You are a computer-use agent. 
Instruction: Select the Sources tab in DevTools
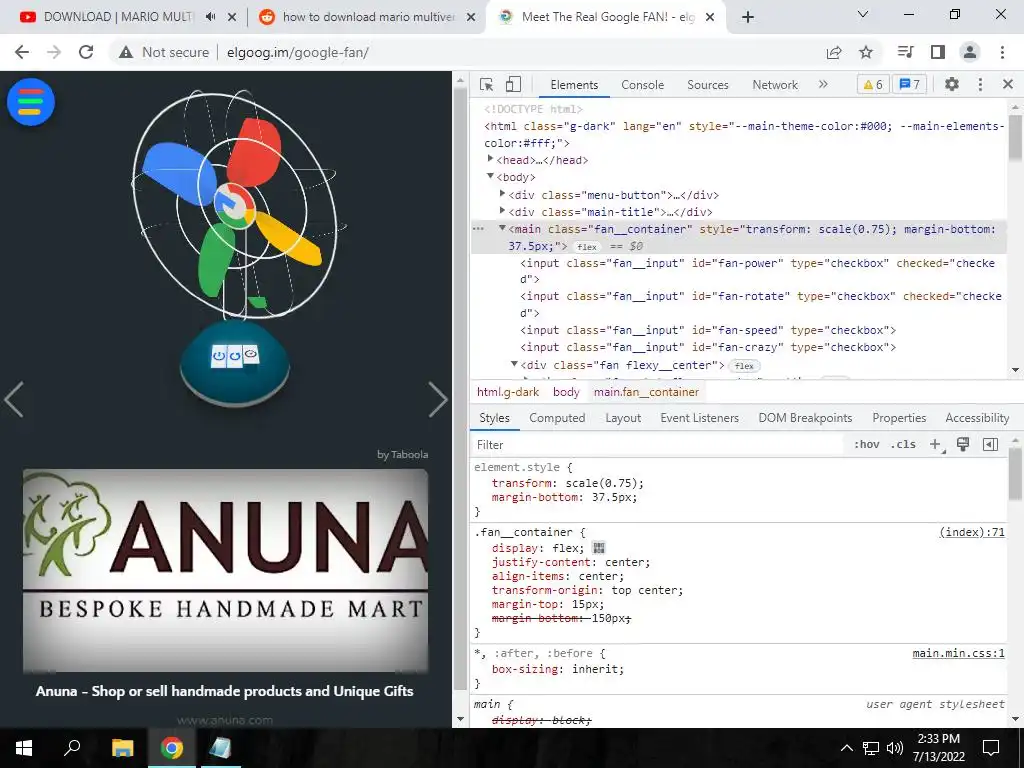click(x=707, y=85)
